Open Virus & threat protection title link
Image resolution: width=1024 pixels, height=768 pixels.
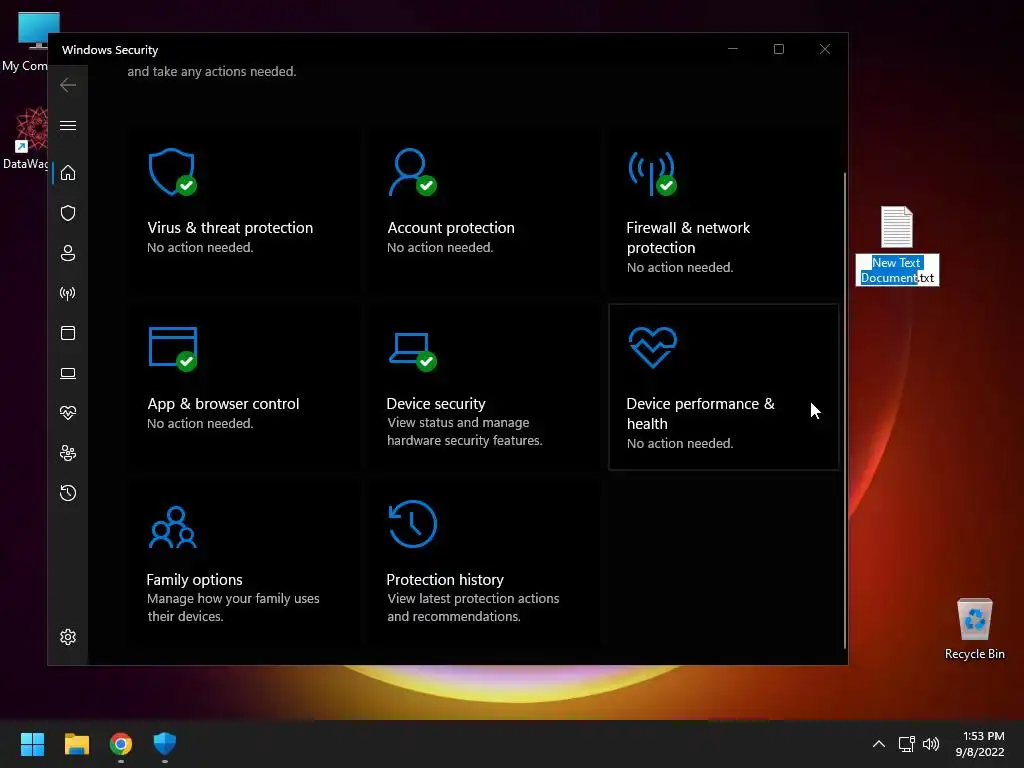[230, 228]
